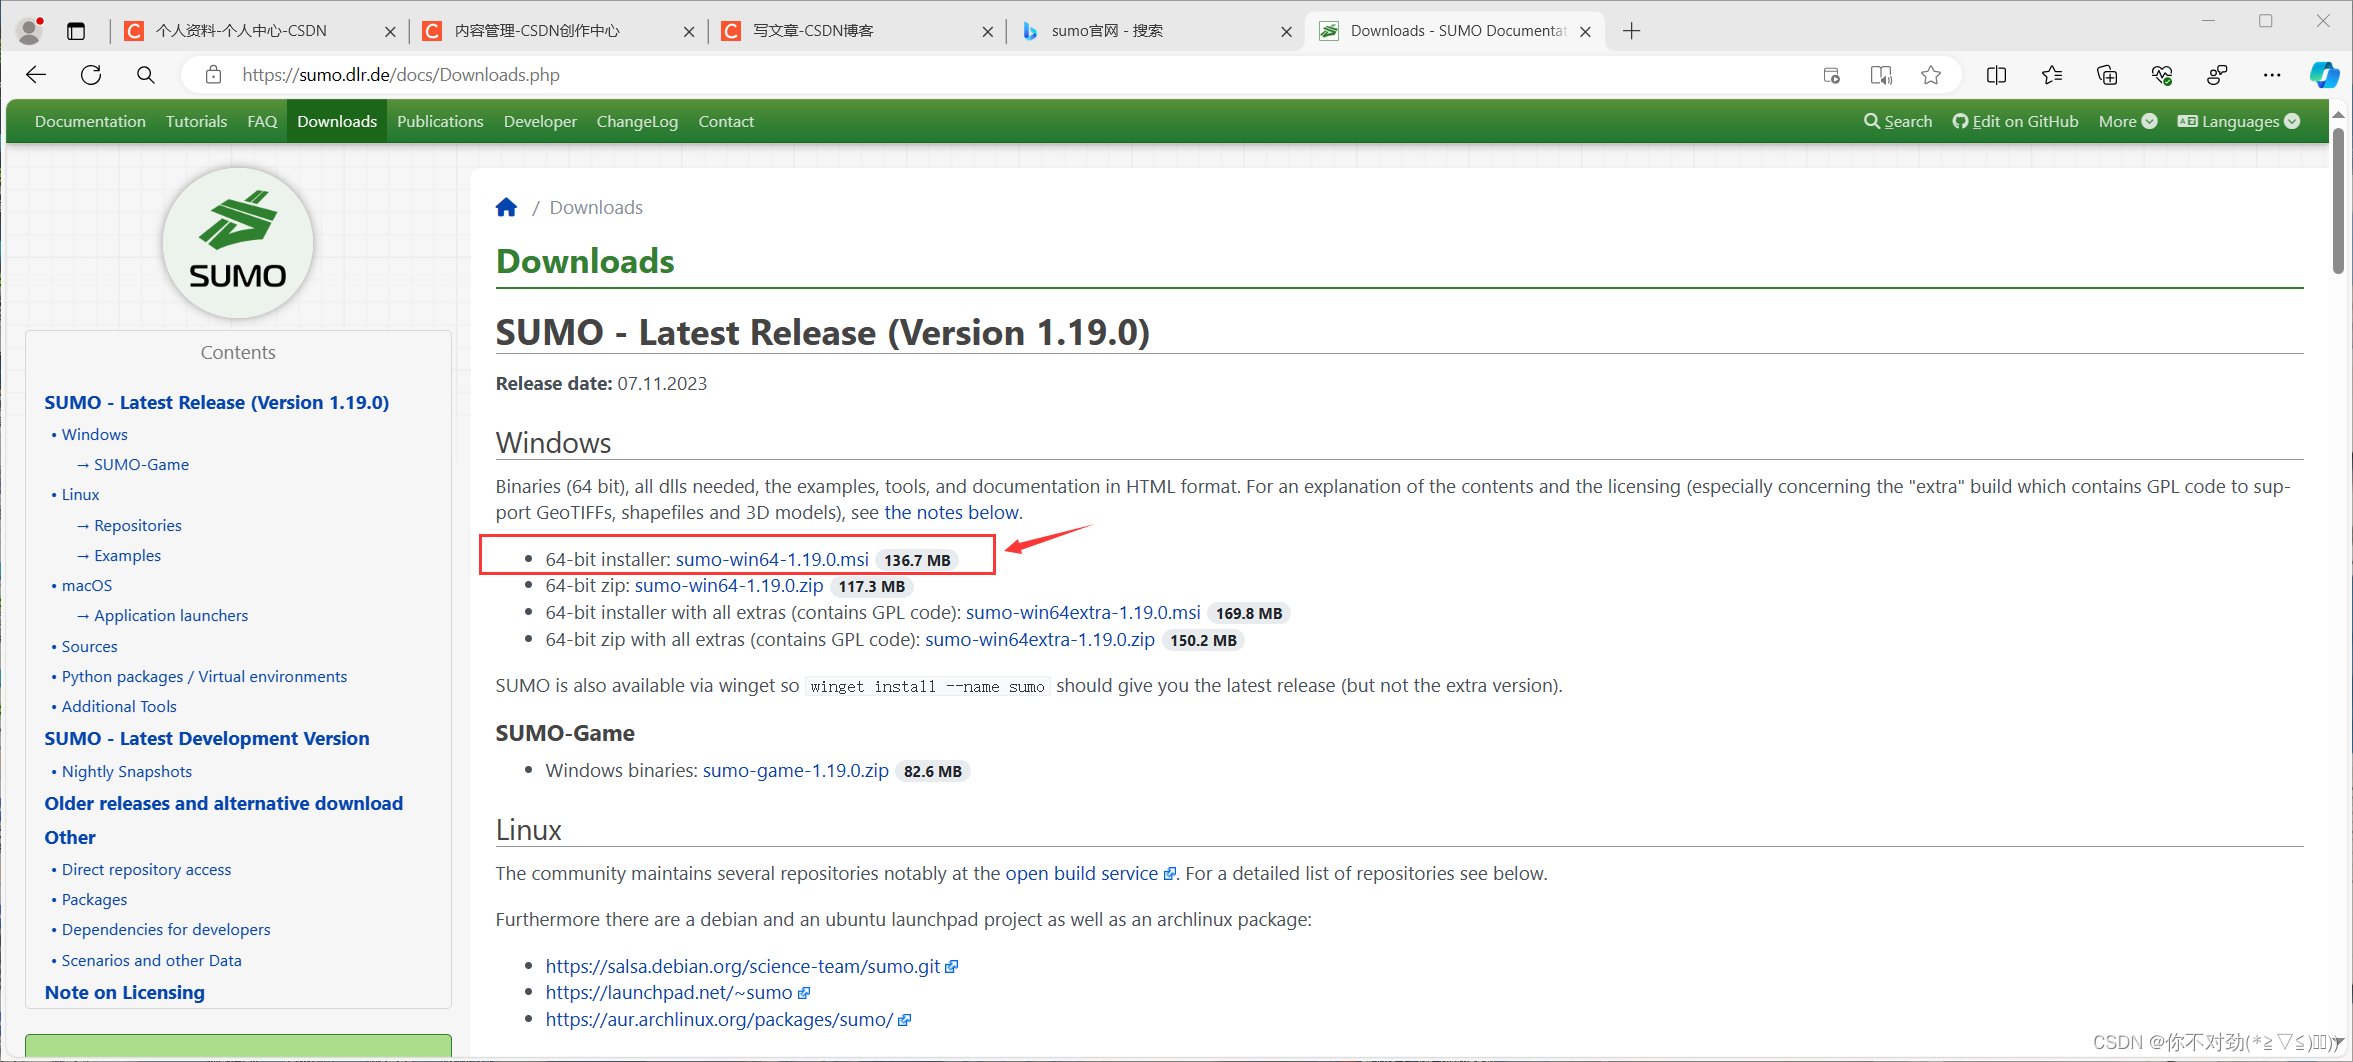Jump to Python packages / Virtual environments
Image resolution: width=2353 pixels, height=1062 pixels.
(204, 677)
